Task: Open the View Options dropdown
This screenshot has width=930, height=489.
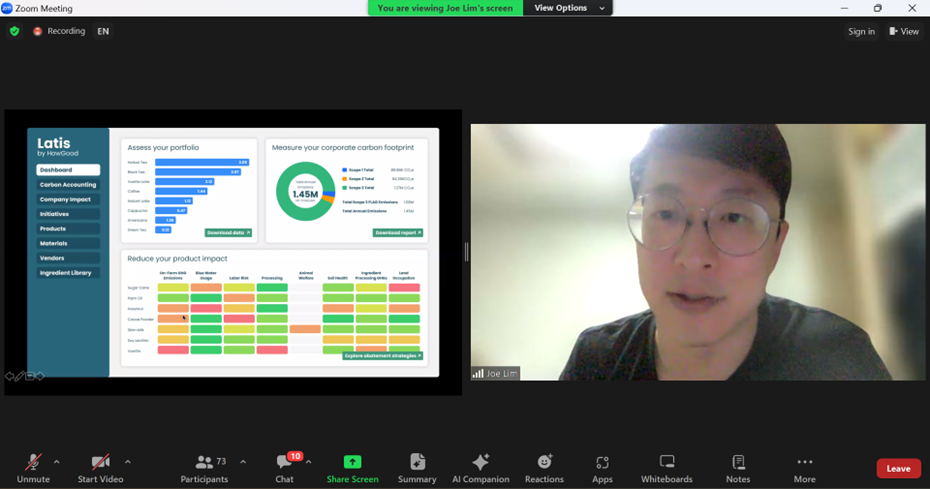Action: [x=570, y=8]
